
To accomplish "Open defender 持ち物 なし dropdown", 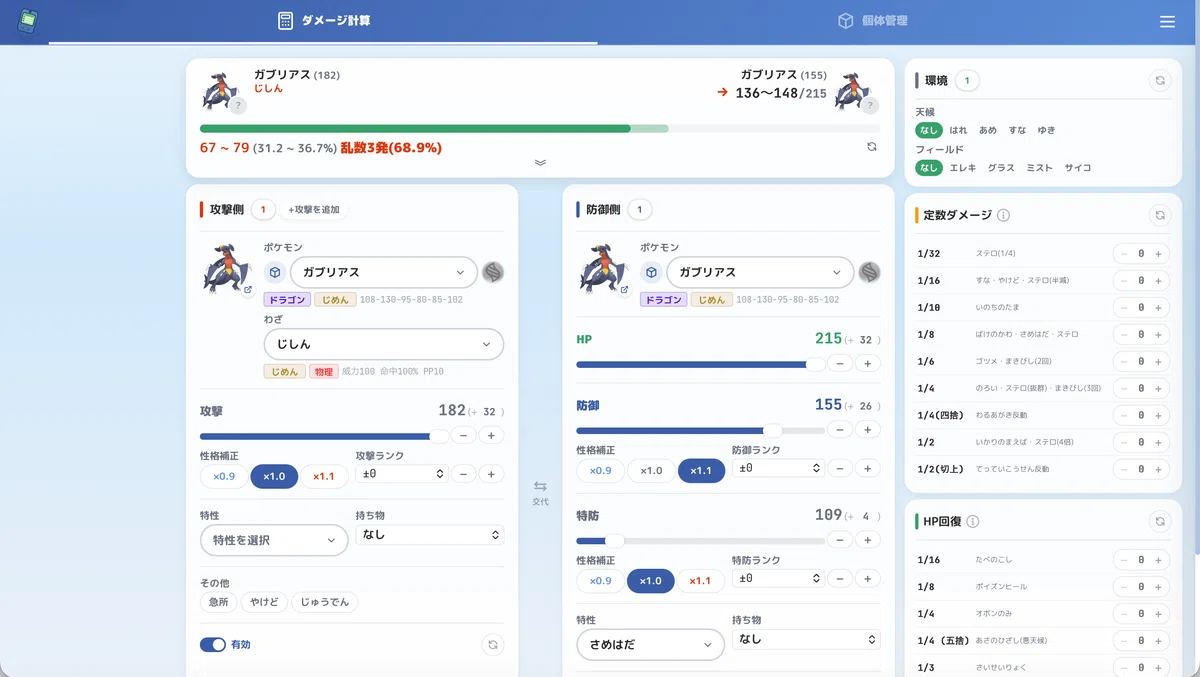I will [807, 639].
